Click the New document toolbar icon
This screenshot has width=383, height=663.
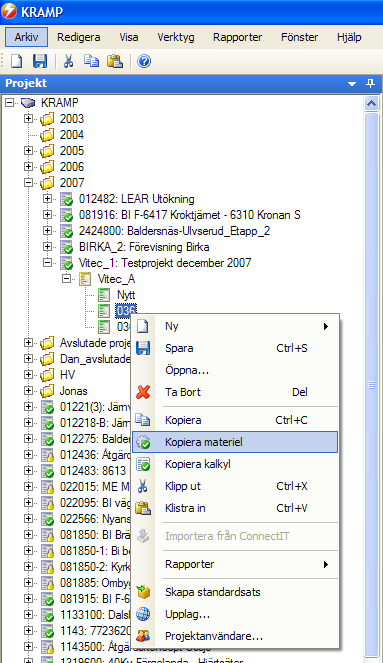(16, 61)
